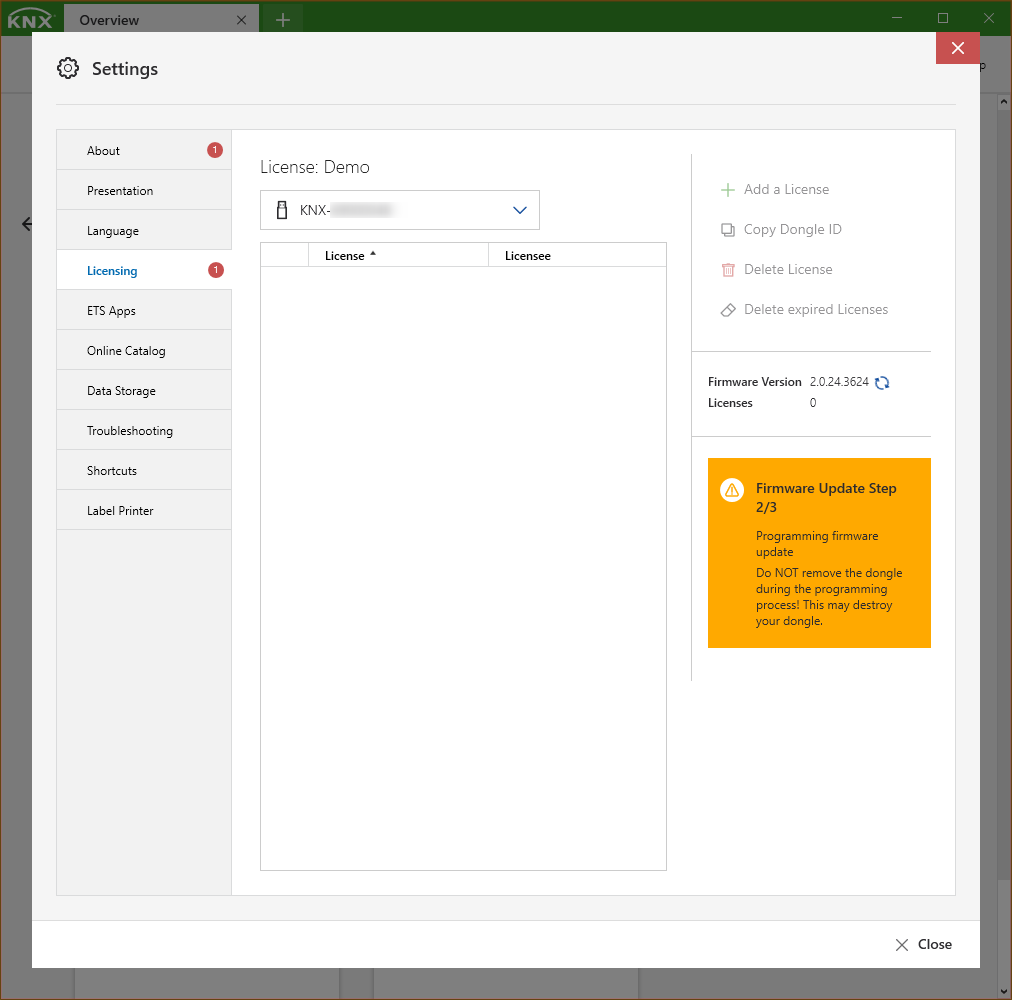Click the License: Demo heading
Viewport: 1012px width, 1000px height.
[315, 167]
